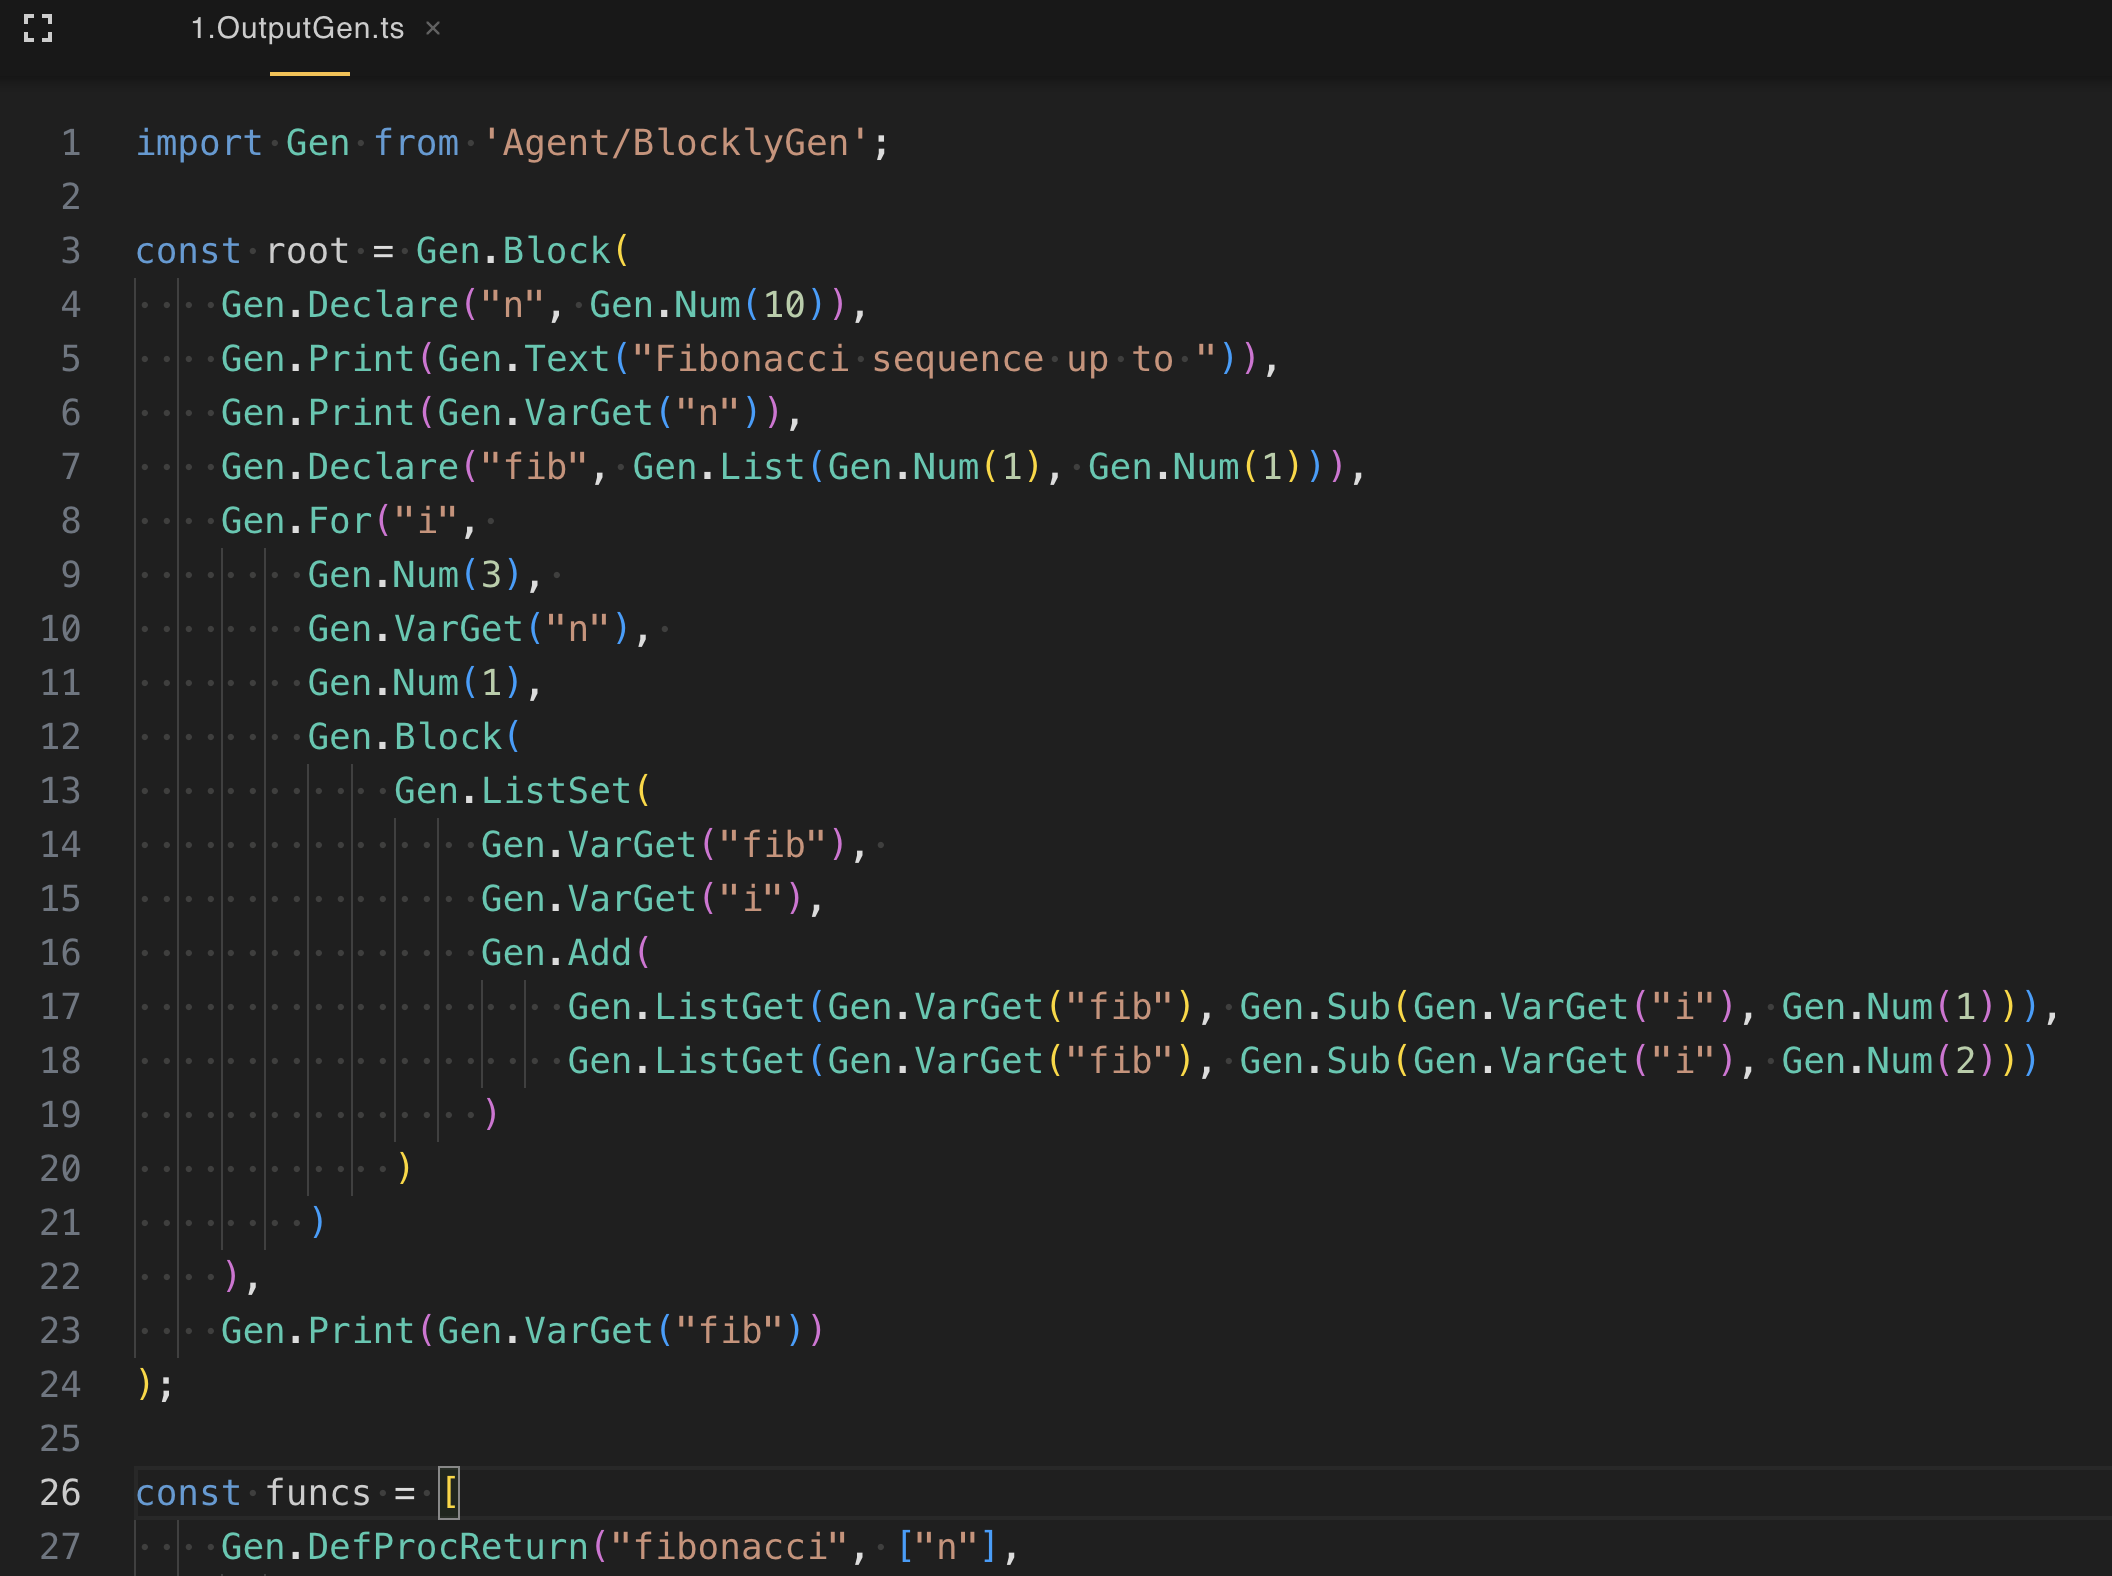Click Gen.ListSet on line 13
This screenshot has height=1576, width=2112.
512,790
